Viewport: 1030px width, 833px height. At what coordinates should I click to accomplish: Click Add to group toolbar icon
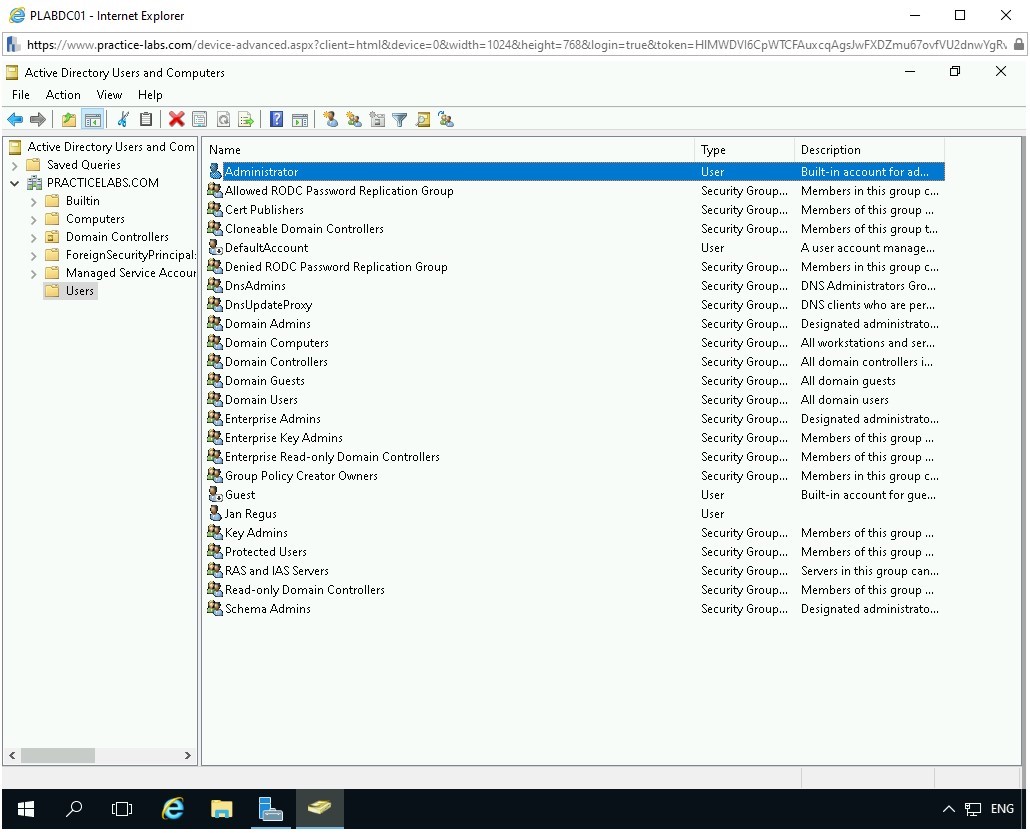(446, 120)
